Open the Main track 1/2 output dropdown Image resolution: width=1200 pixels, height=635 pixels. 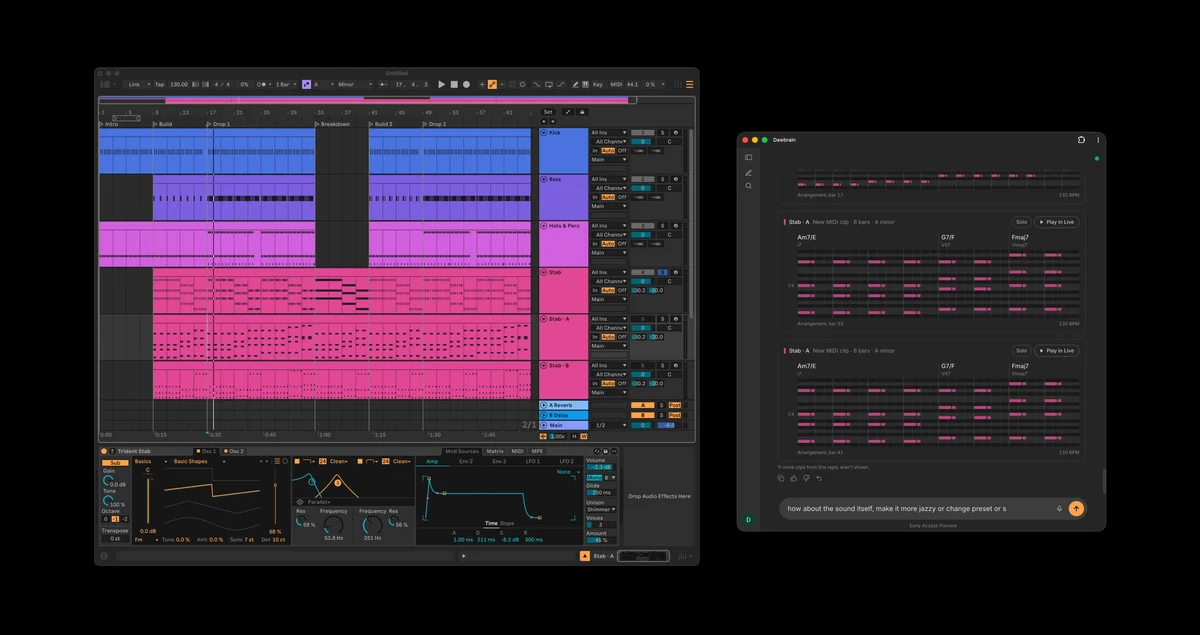[x=608, y=425]
